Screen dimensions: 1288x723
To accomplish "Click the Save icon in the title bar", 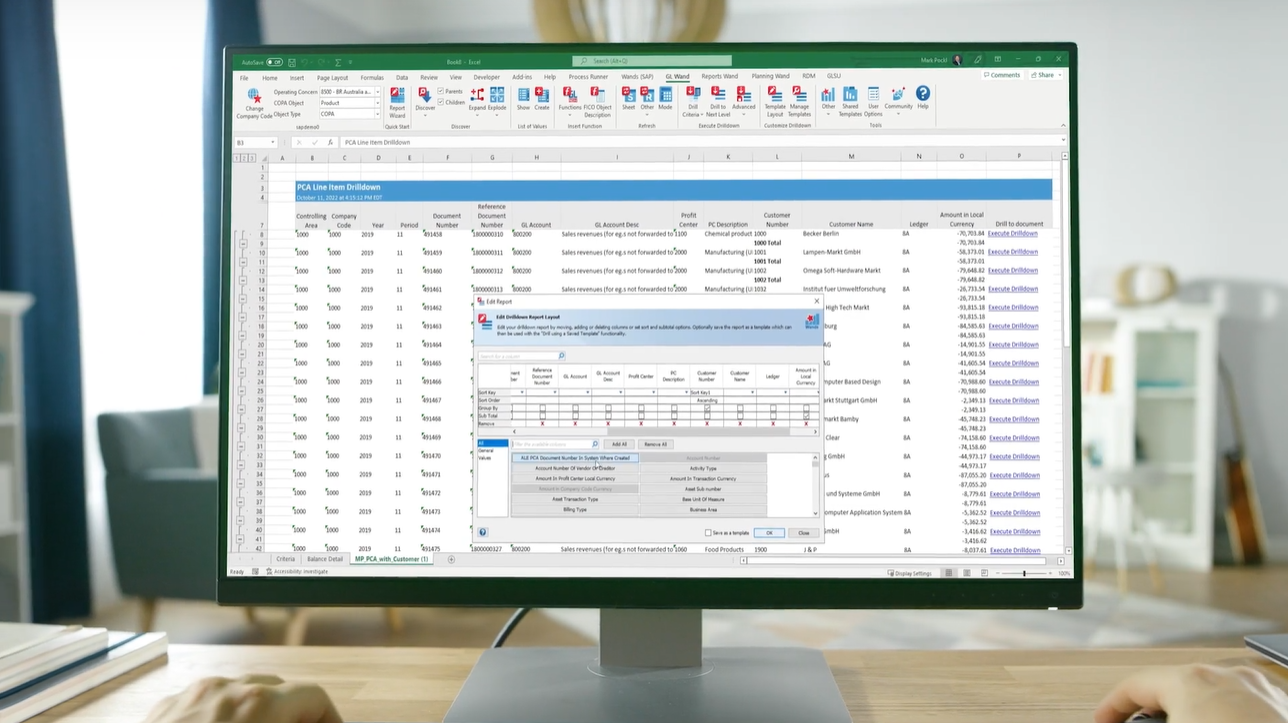I will [294, 62].
